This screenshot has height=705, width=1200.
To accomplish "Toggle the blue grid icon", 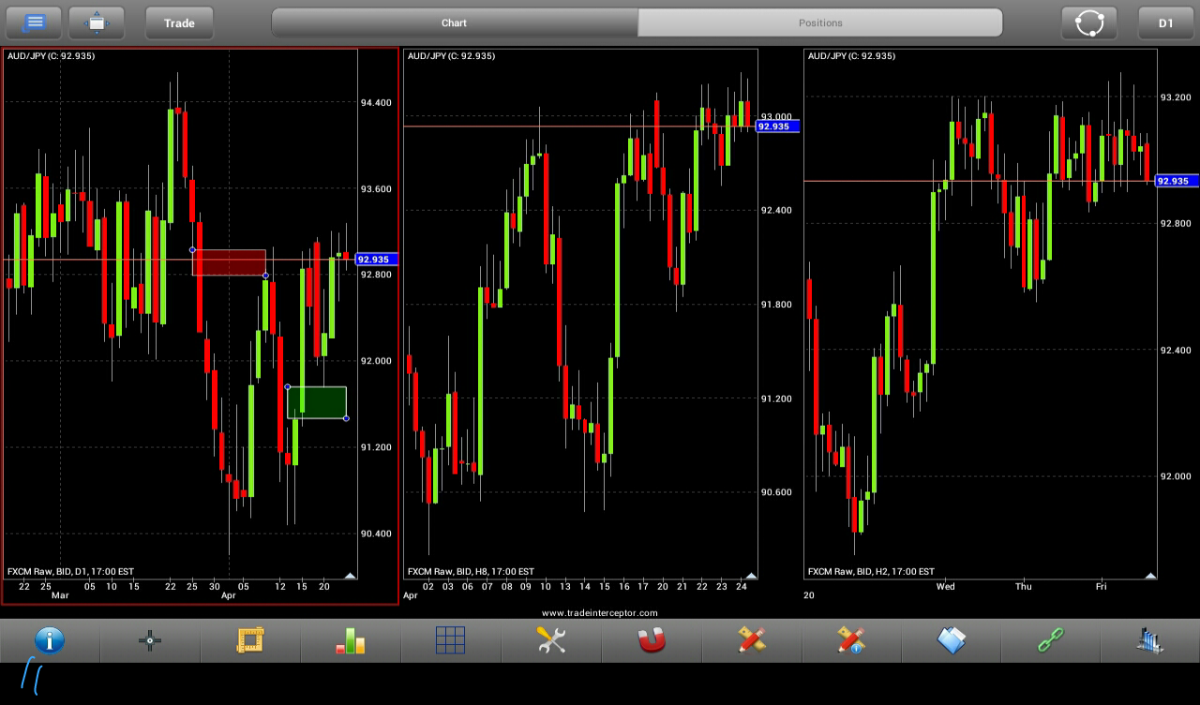I will pyautogui.click(x=451, y=640).
